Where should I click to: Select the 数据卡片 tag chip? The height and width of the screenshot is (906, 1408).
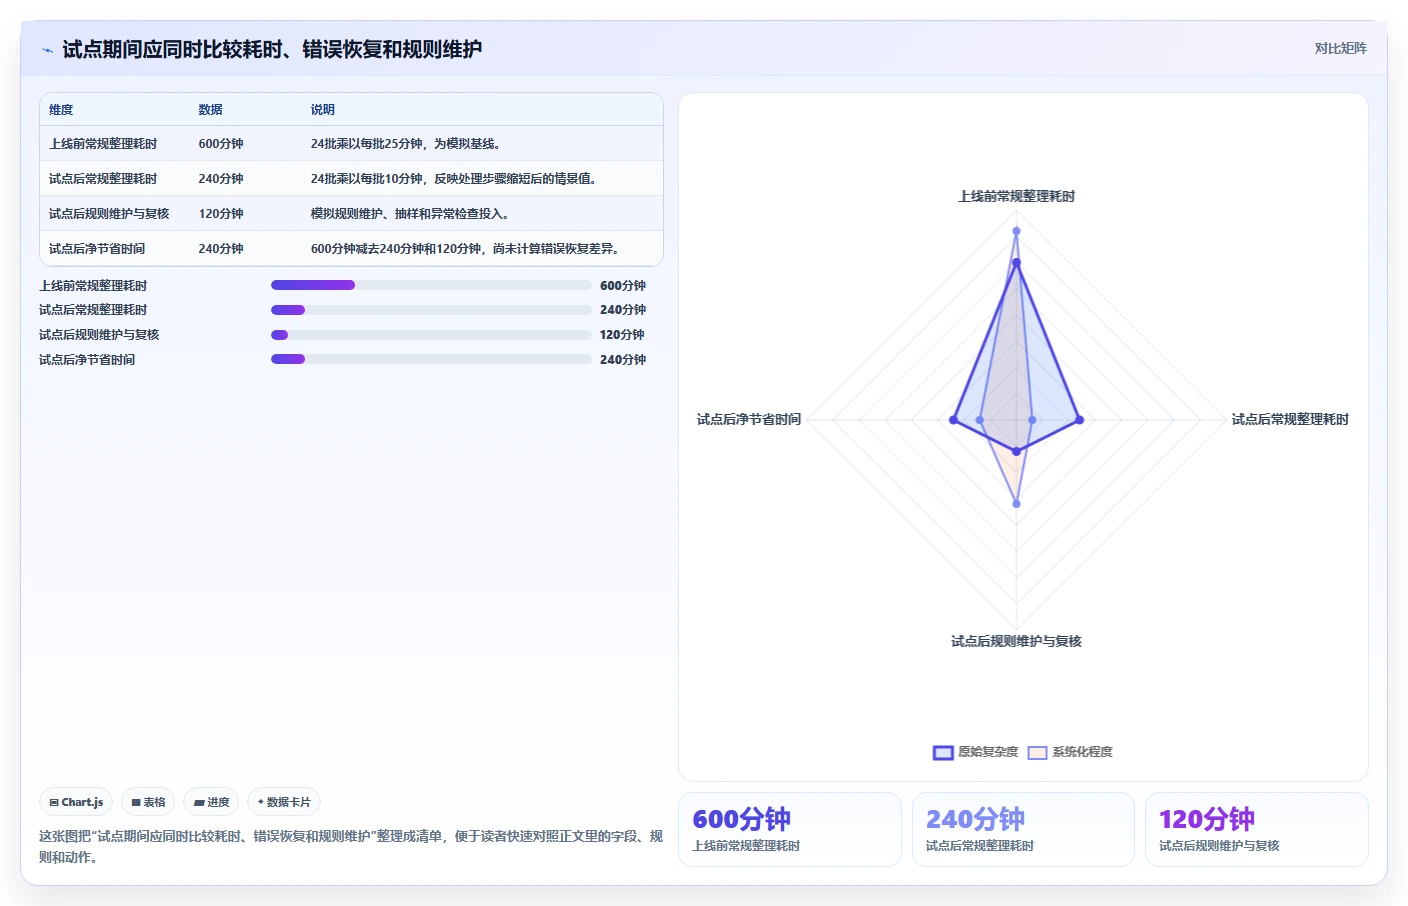[284, 802]
